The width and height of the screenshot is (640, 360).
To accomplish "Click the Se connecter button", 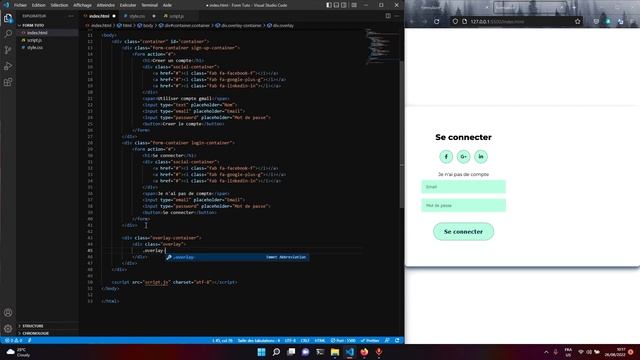I will tap(463, 231).
